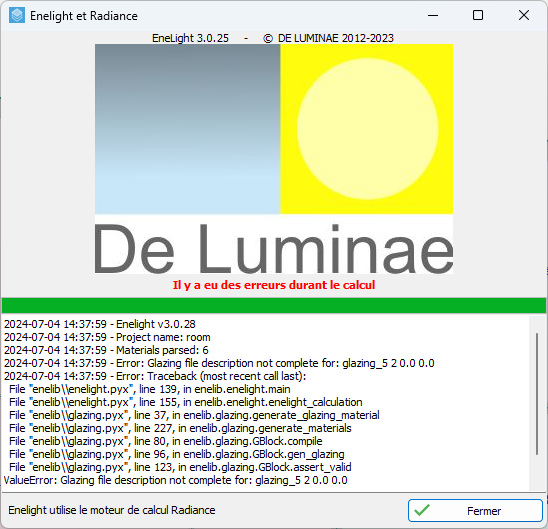
Task: Click the window title 'Enelight et Radiance'
Action: tap(84, 16)
